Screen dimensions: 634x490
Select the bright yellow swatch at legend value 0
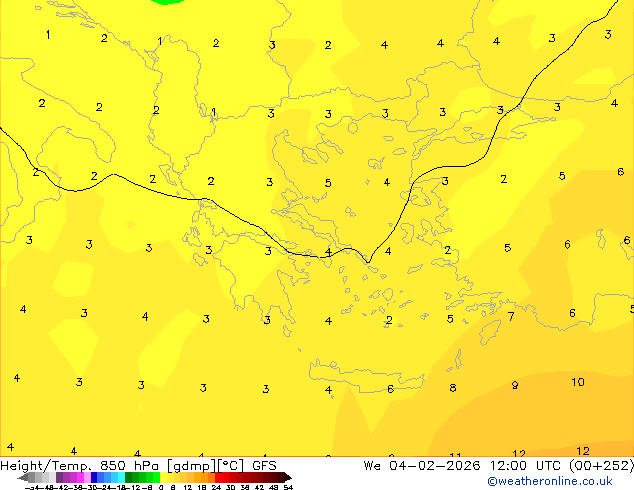[x=163, y=477]
